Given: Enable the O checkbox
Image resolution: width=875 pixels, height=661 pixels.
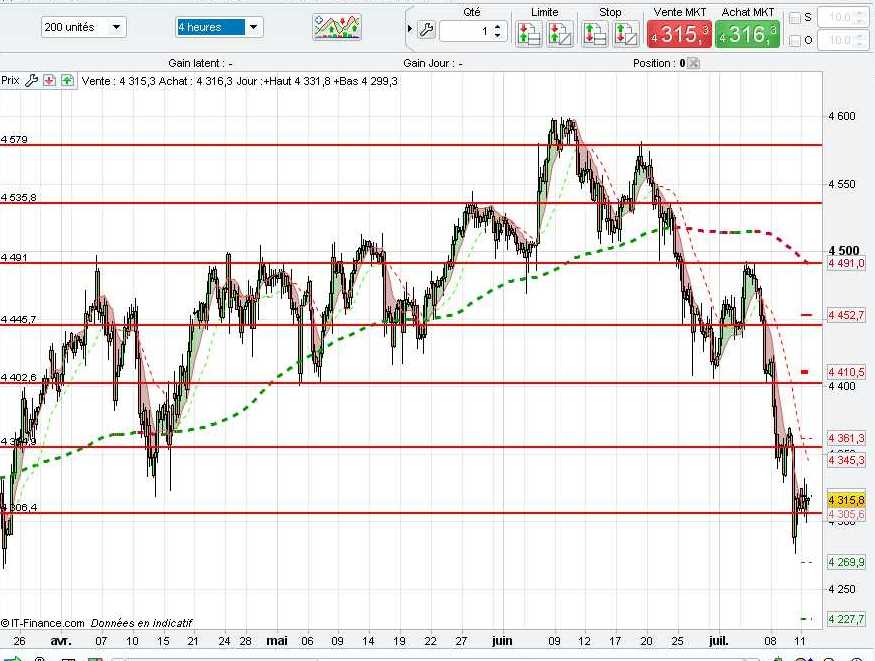Looking at the screenshot, I should tap(795, 41).
